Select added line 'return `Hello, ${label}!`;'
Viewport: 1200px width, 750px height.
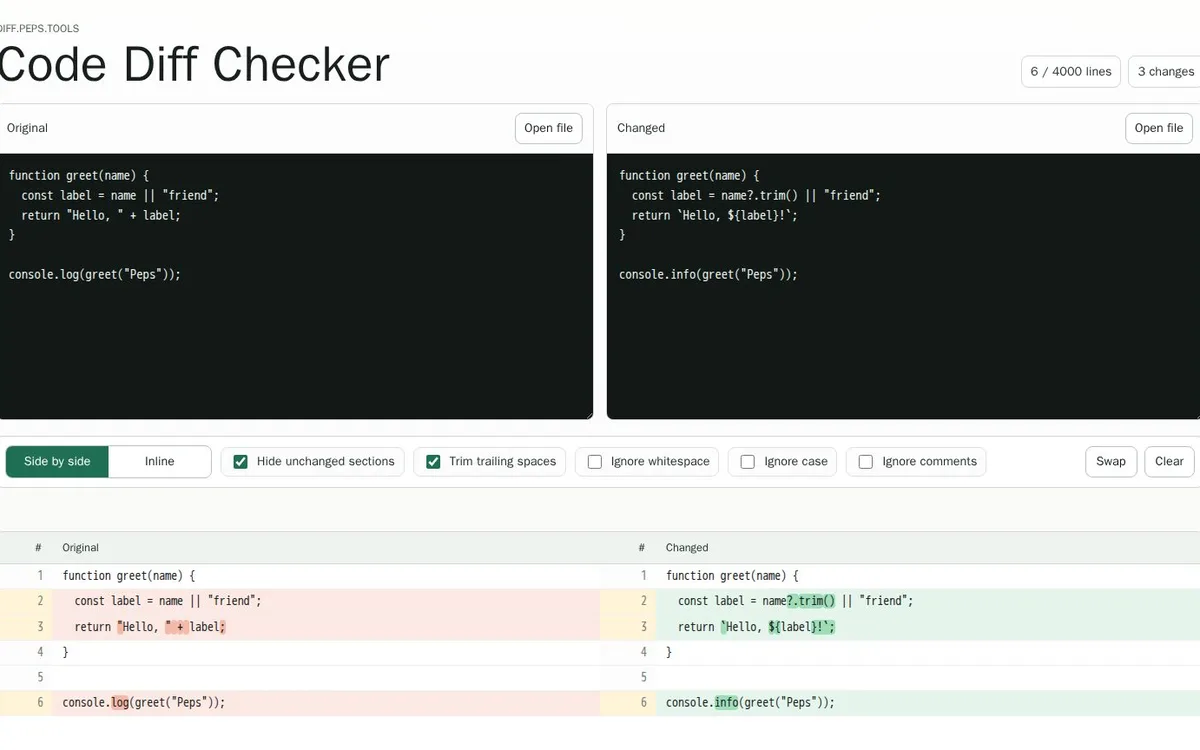pyautogui.click(x=900, y=627)
